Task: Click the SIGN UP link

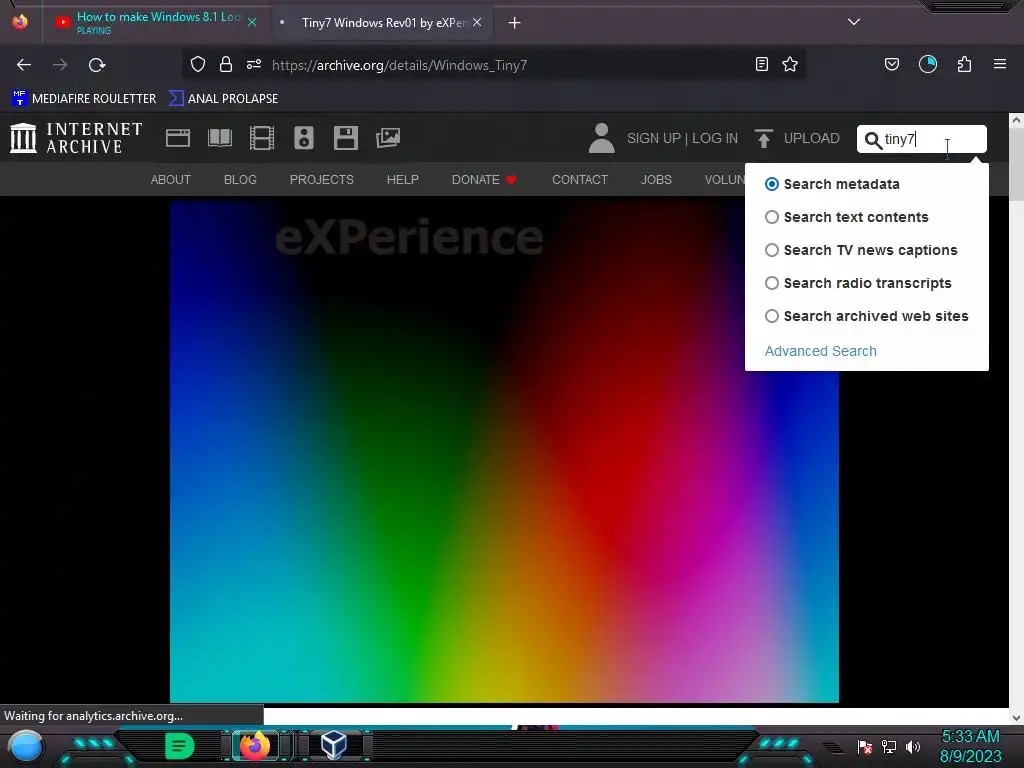Action: 654,138
